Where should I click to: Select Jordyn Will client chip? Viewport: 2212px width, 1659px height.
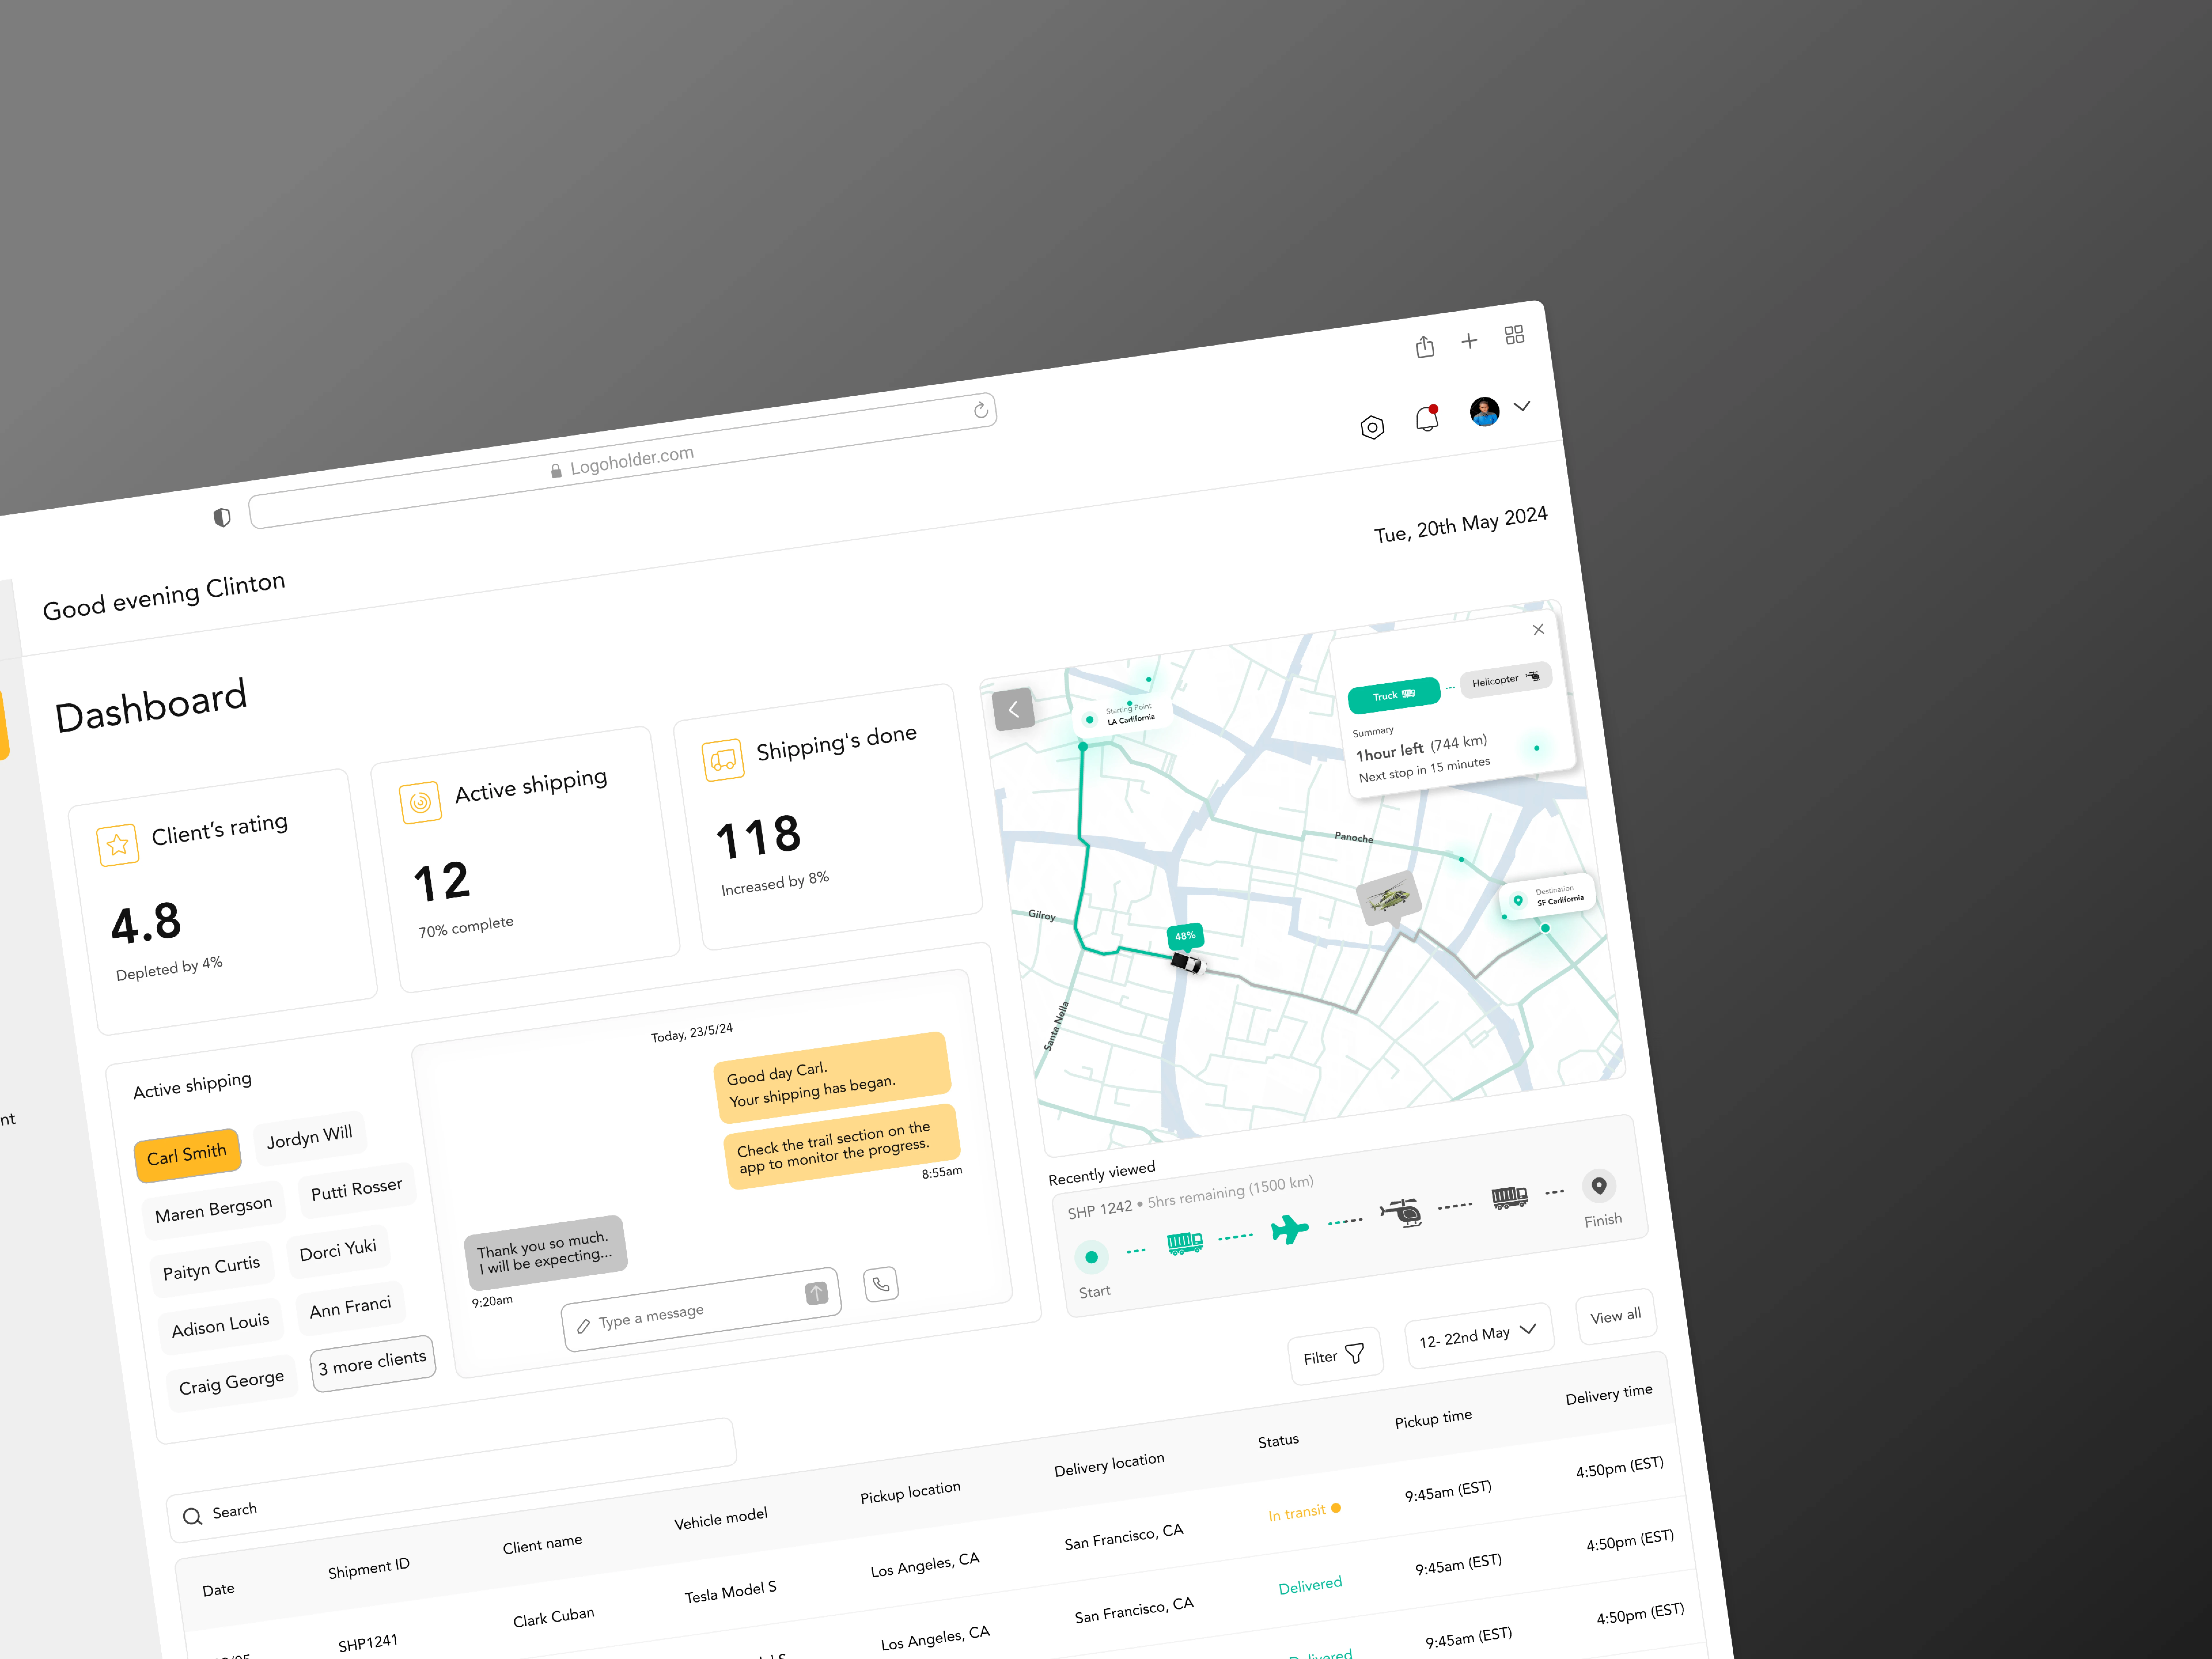point(310,1138)
